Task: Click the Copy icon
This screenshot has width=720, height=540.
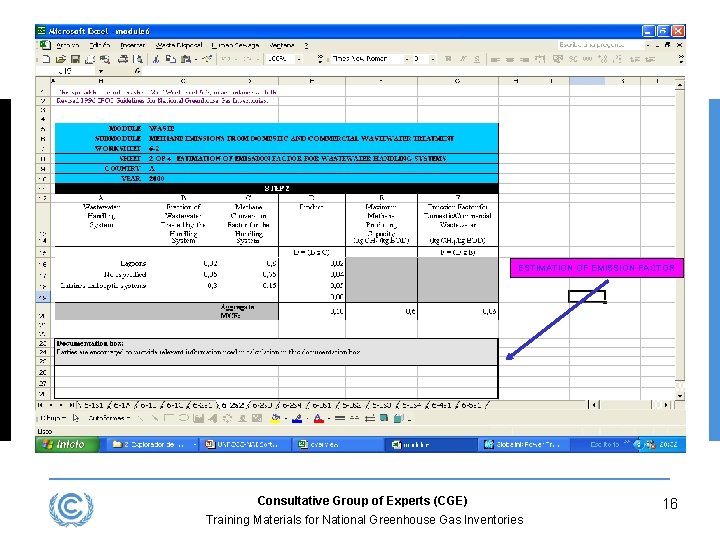Action: coord(170,59)
